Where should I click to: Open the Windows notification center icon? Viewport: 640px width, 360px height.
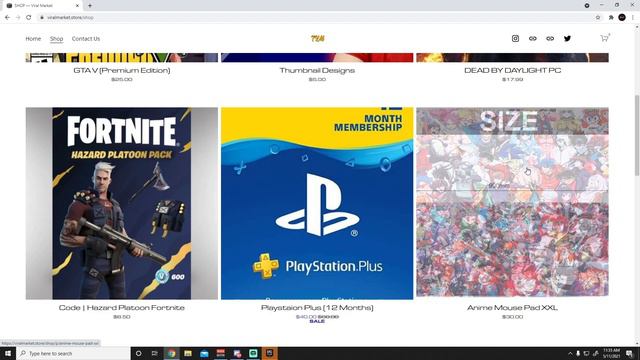(x=629, y=353)
